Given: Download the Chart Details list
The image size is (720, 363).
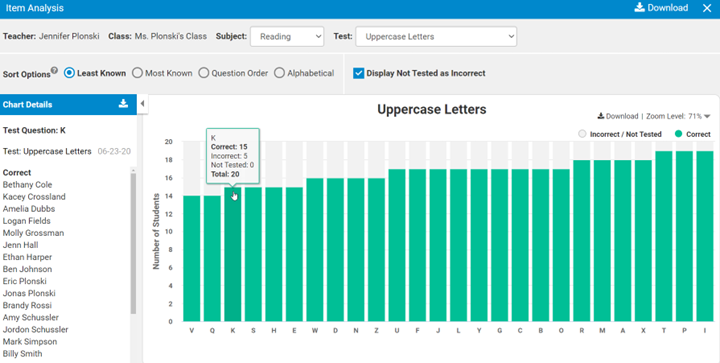Looking at the screenshot, I should pos(123,104).
